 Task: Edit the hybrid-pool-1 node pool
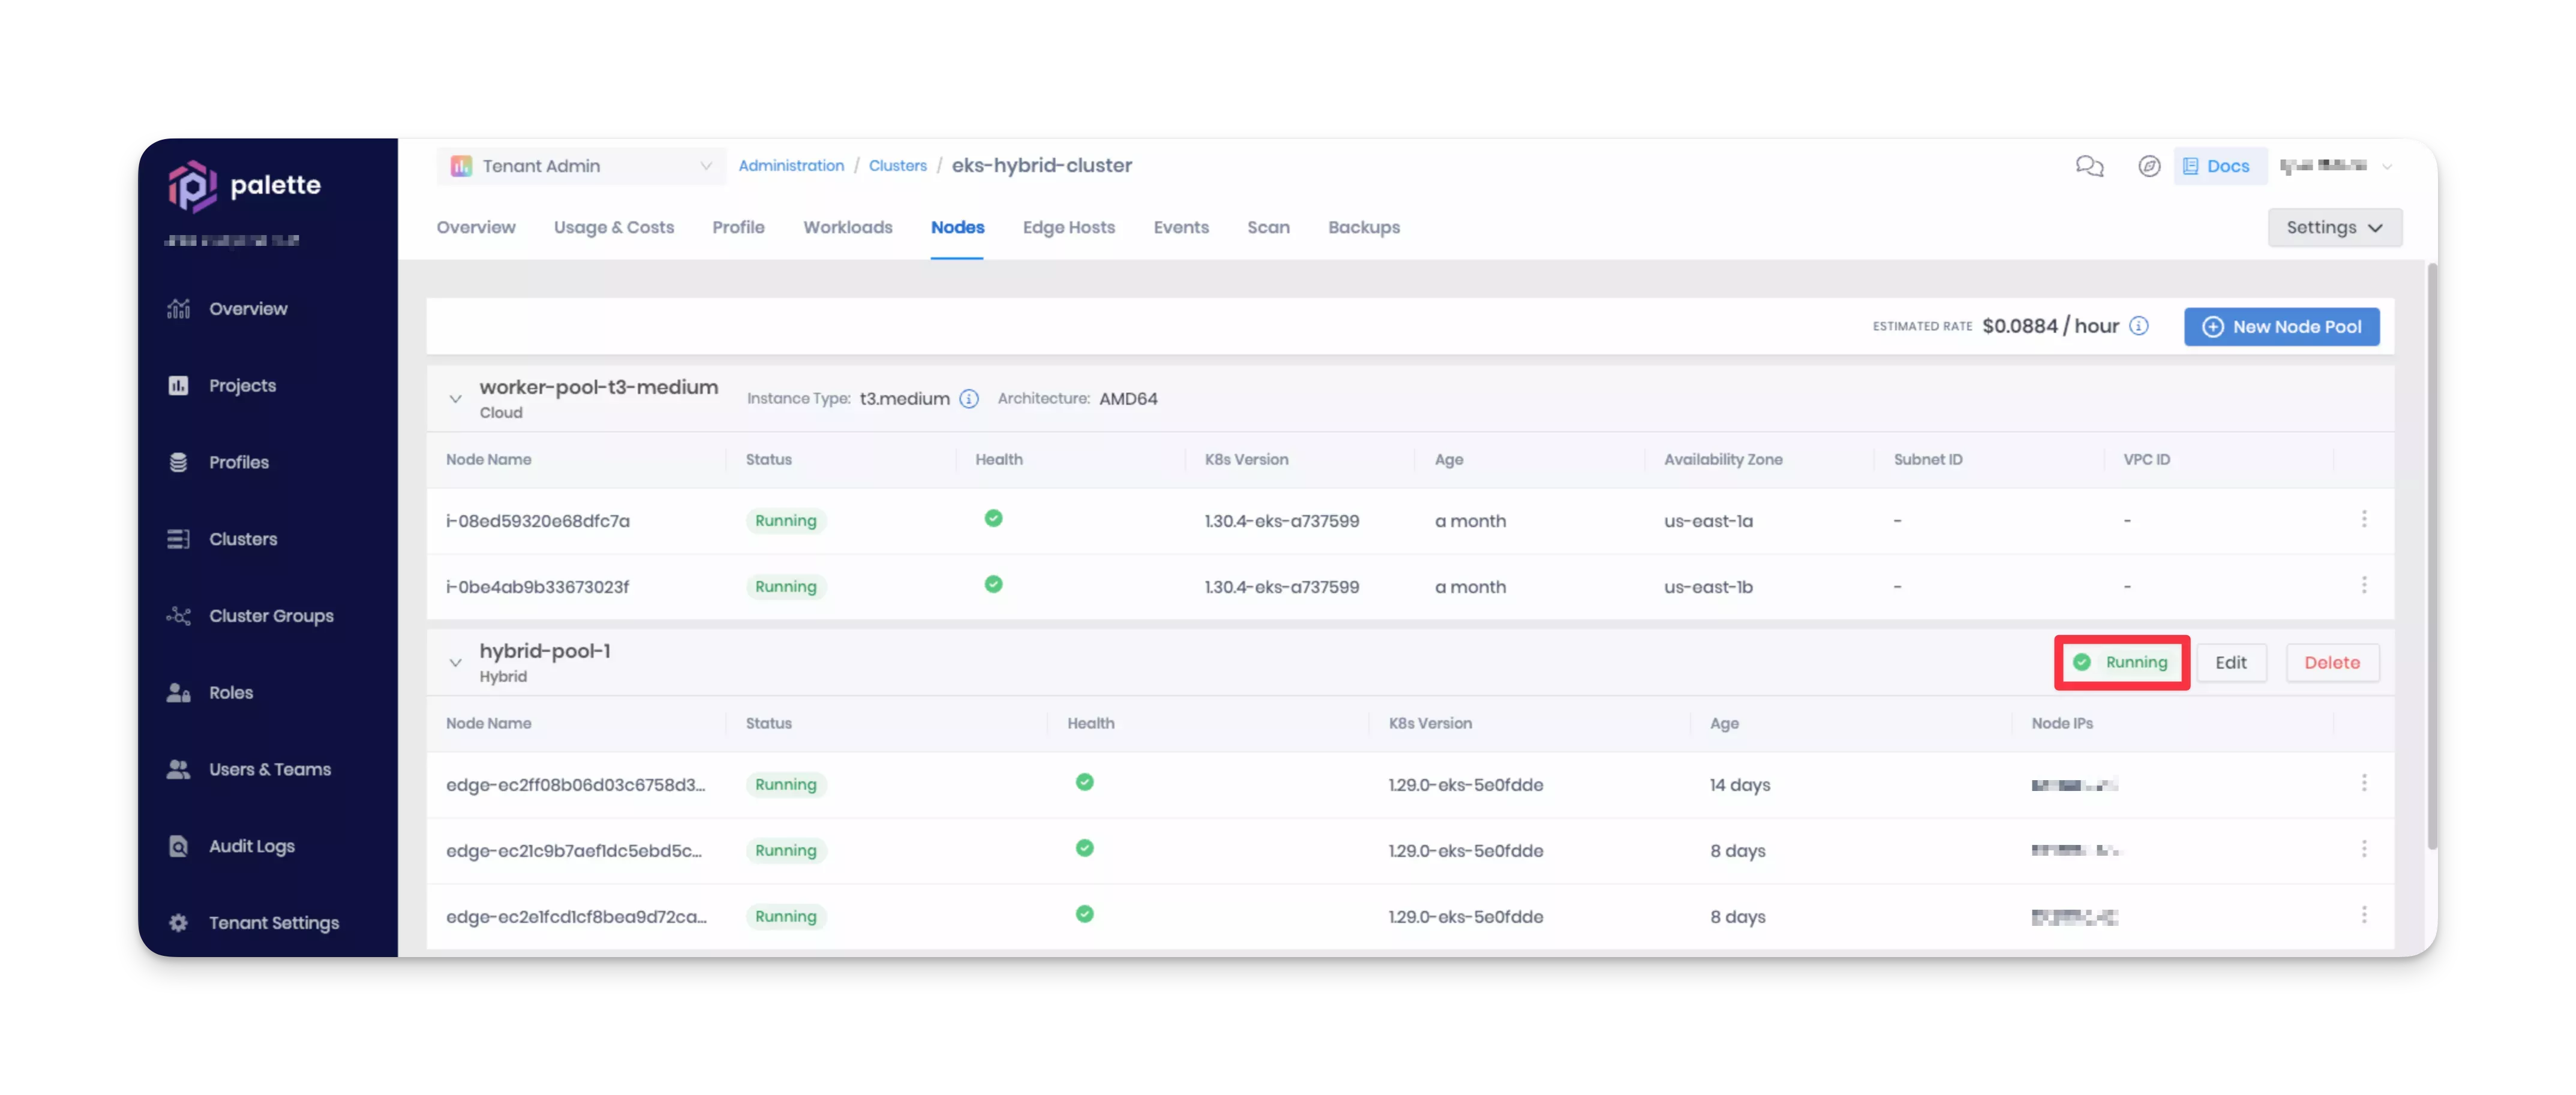(2232, 662)
